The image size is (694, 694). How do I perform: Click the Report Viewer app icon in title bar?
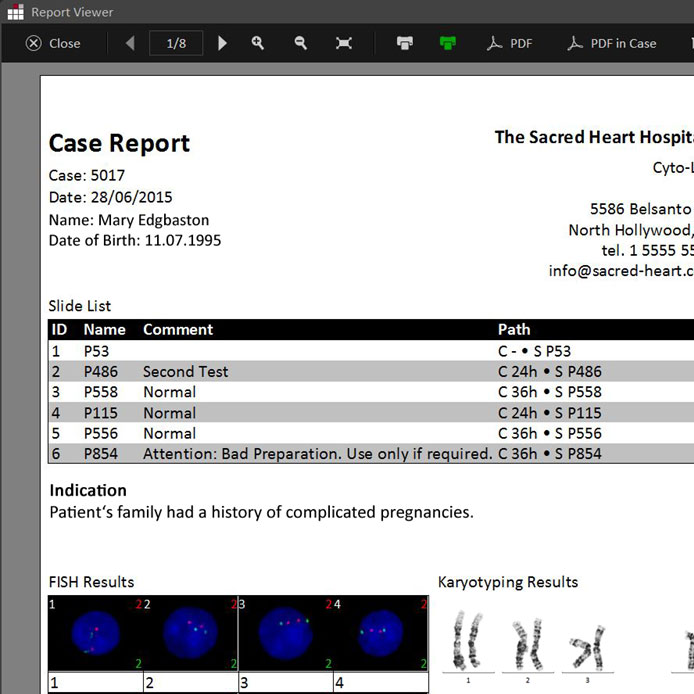(14, 12)
